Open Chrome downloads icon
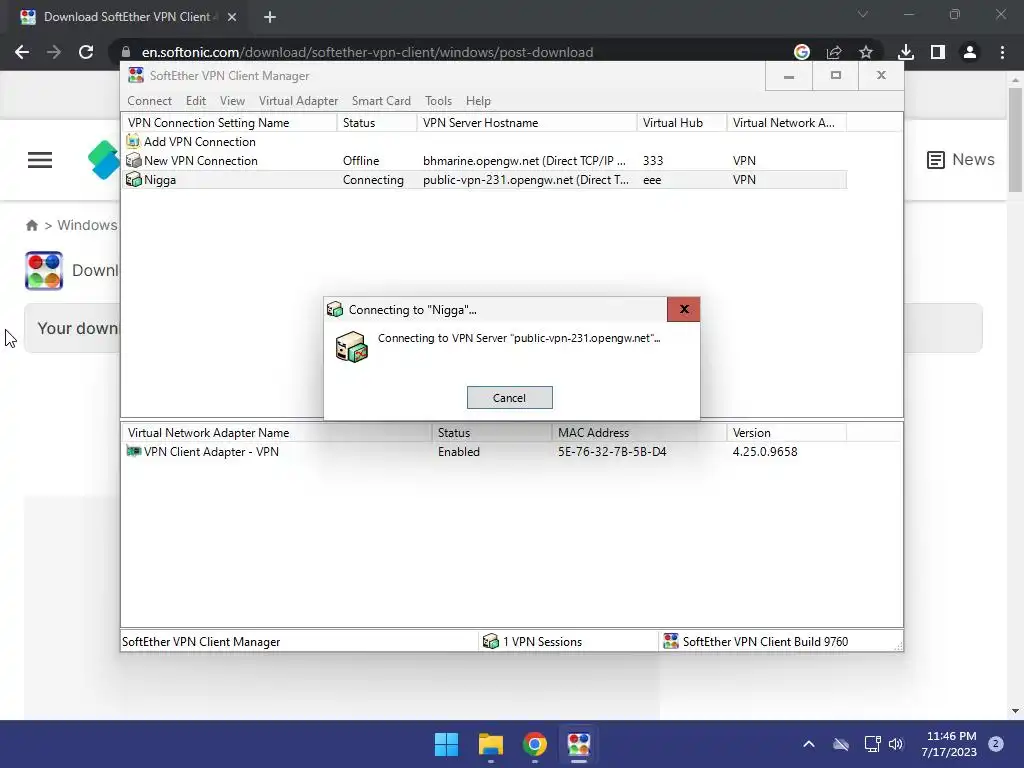 tap(906, 52)
